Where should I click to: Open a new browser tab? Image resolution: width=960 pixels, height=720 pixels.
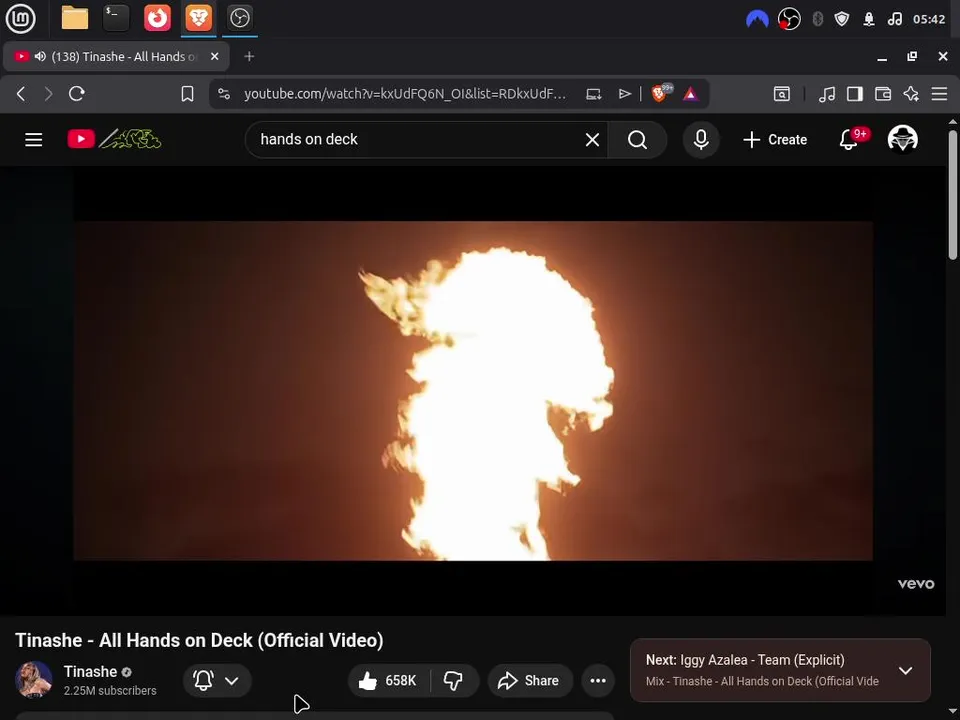pyautogui.click(x=249, y=56)
